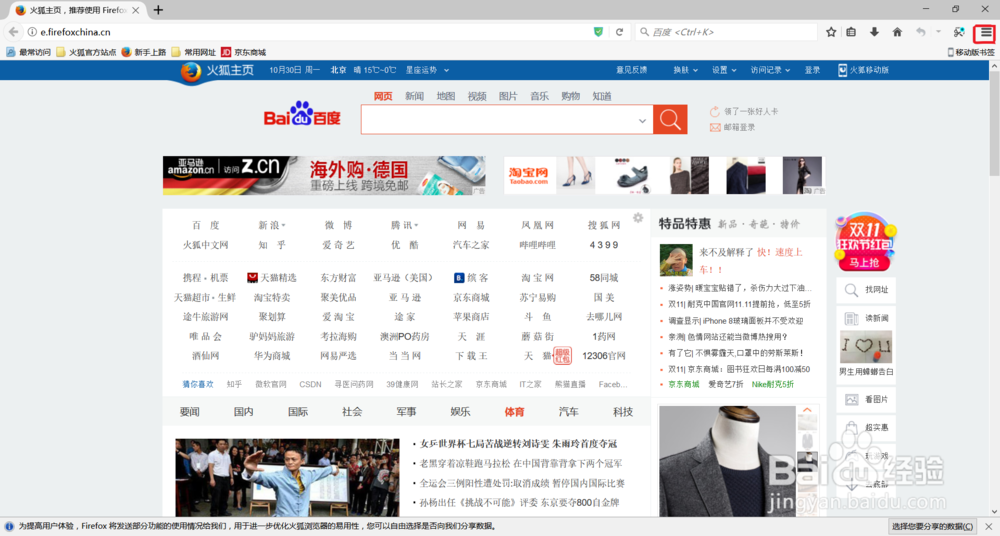Click the scissors screenshot tool icon
Image resolution: width=1000 pixels, height=536 pixels.
[959, 32]
